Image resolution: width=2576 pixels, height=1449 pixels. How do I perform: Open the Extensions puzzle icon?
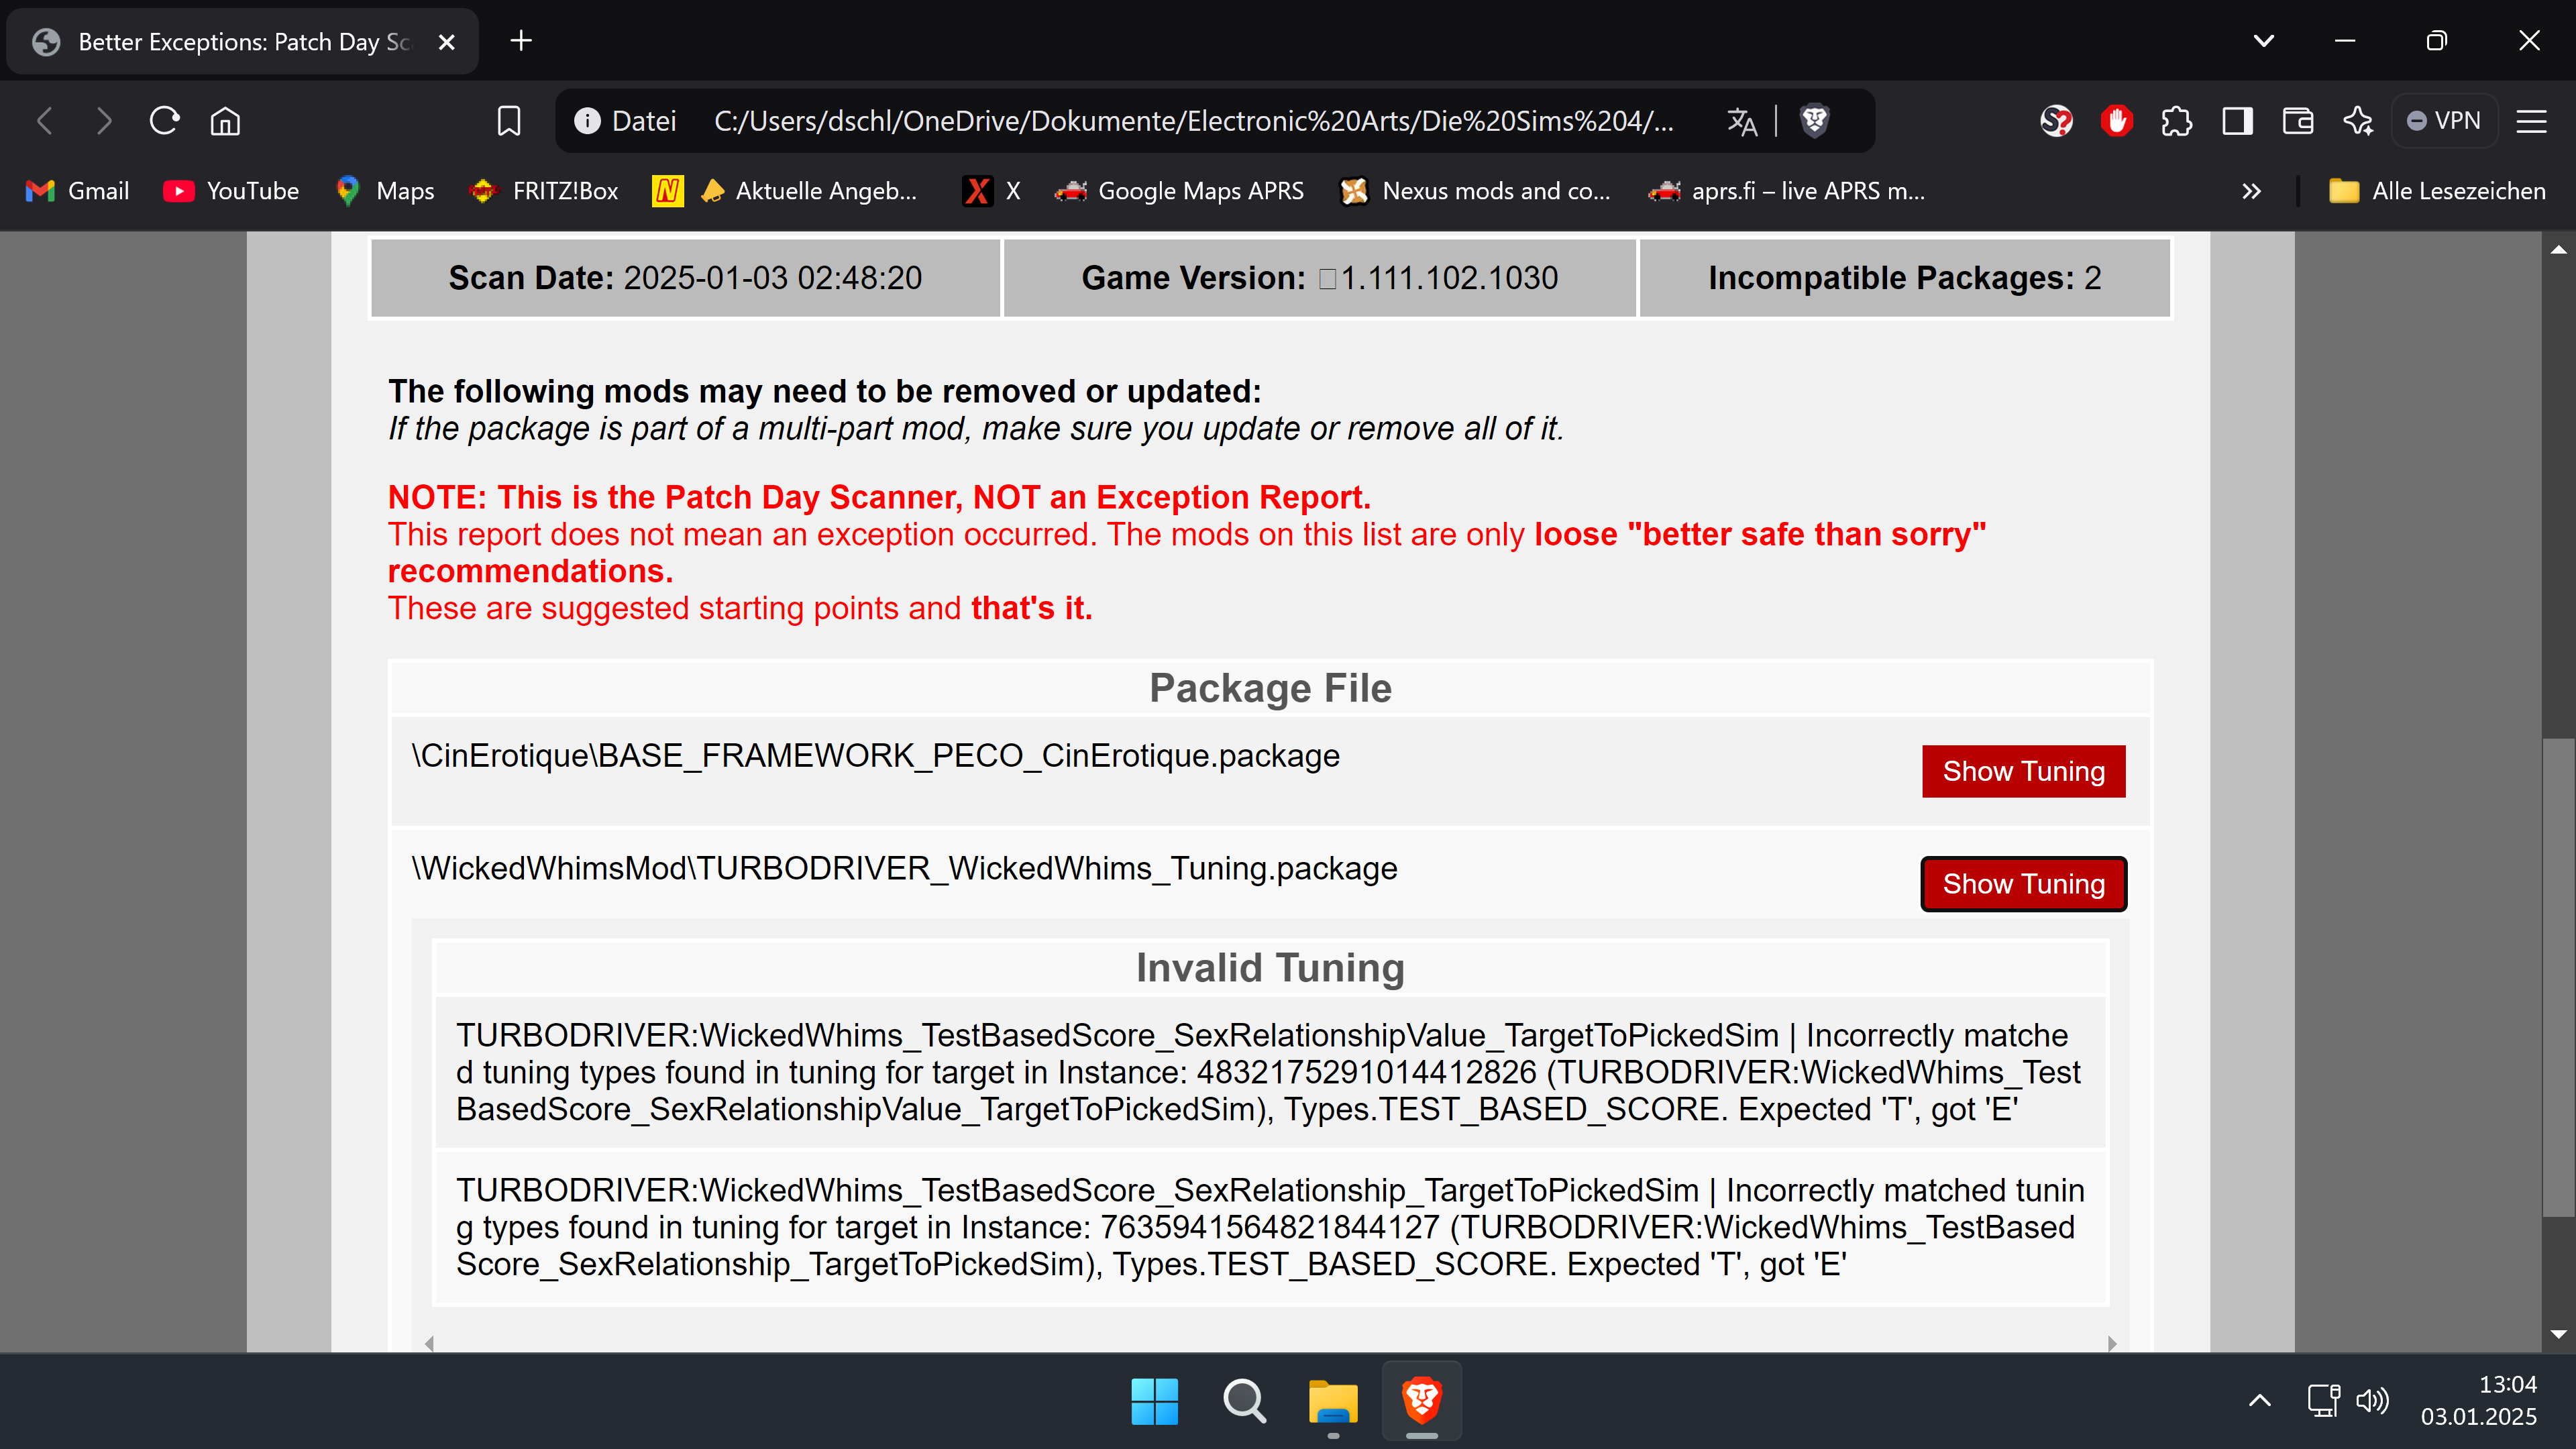(x=2176, y=120)
